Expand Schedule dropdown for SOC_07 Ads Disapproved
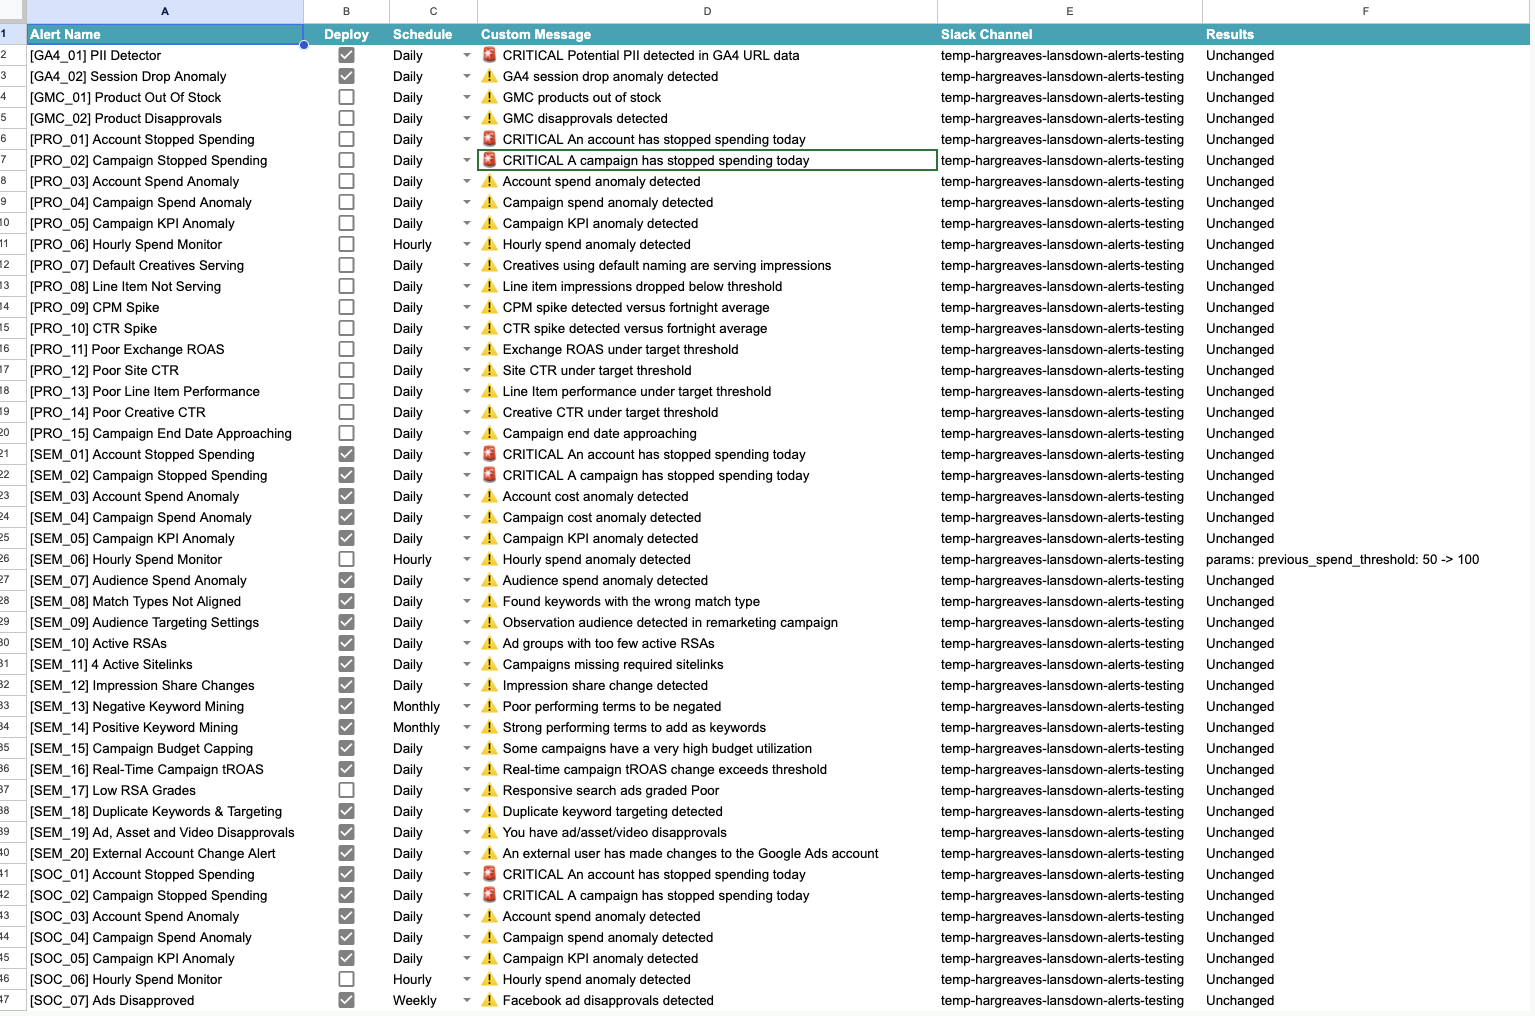Screen dimensions: 1535x1016 click(x=466, y=1000)
